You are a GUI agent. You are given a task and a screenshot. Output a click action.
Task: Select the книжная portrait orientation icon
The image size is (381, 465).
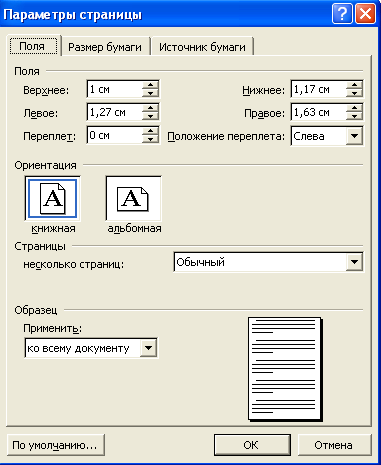(x=53, y=199)
